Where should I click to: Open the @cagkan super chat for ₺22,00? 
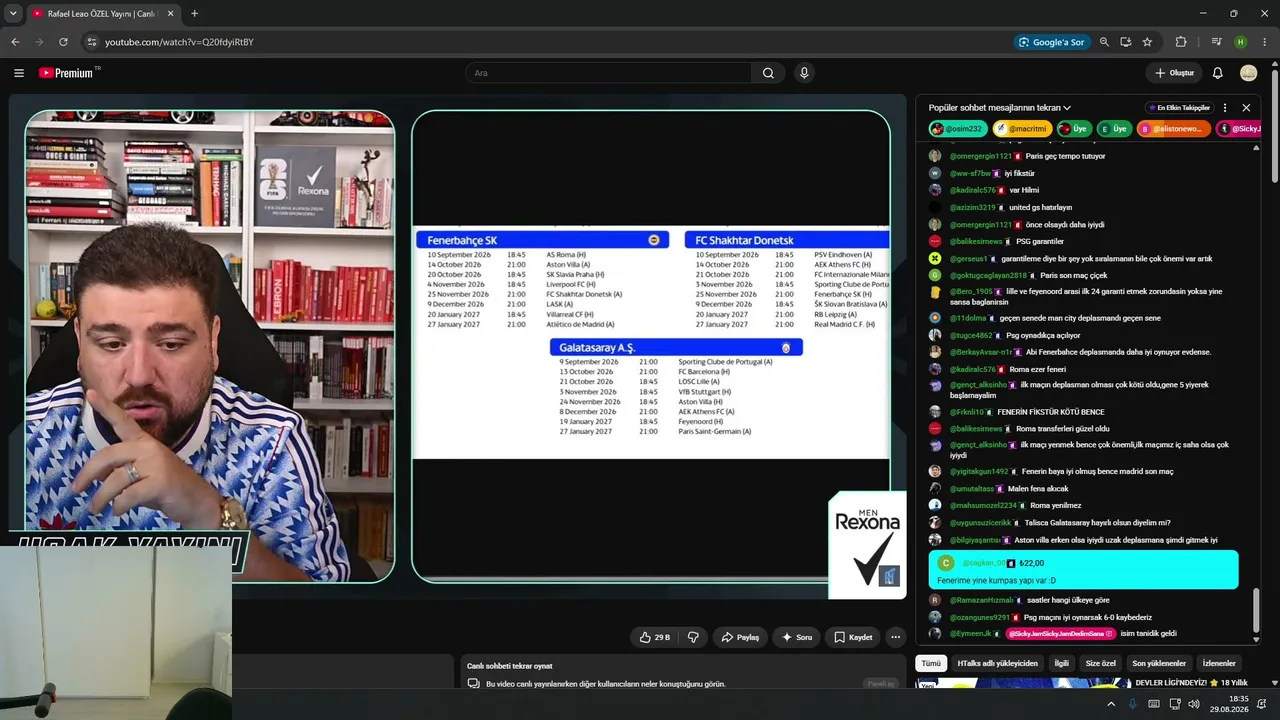click(1083, 570)
